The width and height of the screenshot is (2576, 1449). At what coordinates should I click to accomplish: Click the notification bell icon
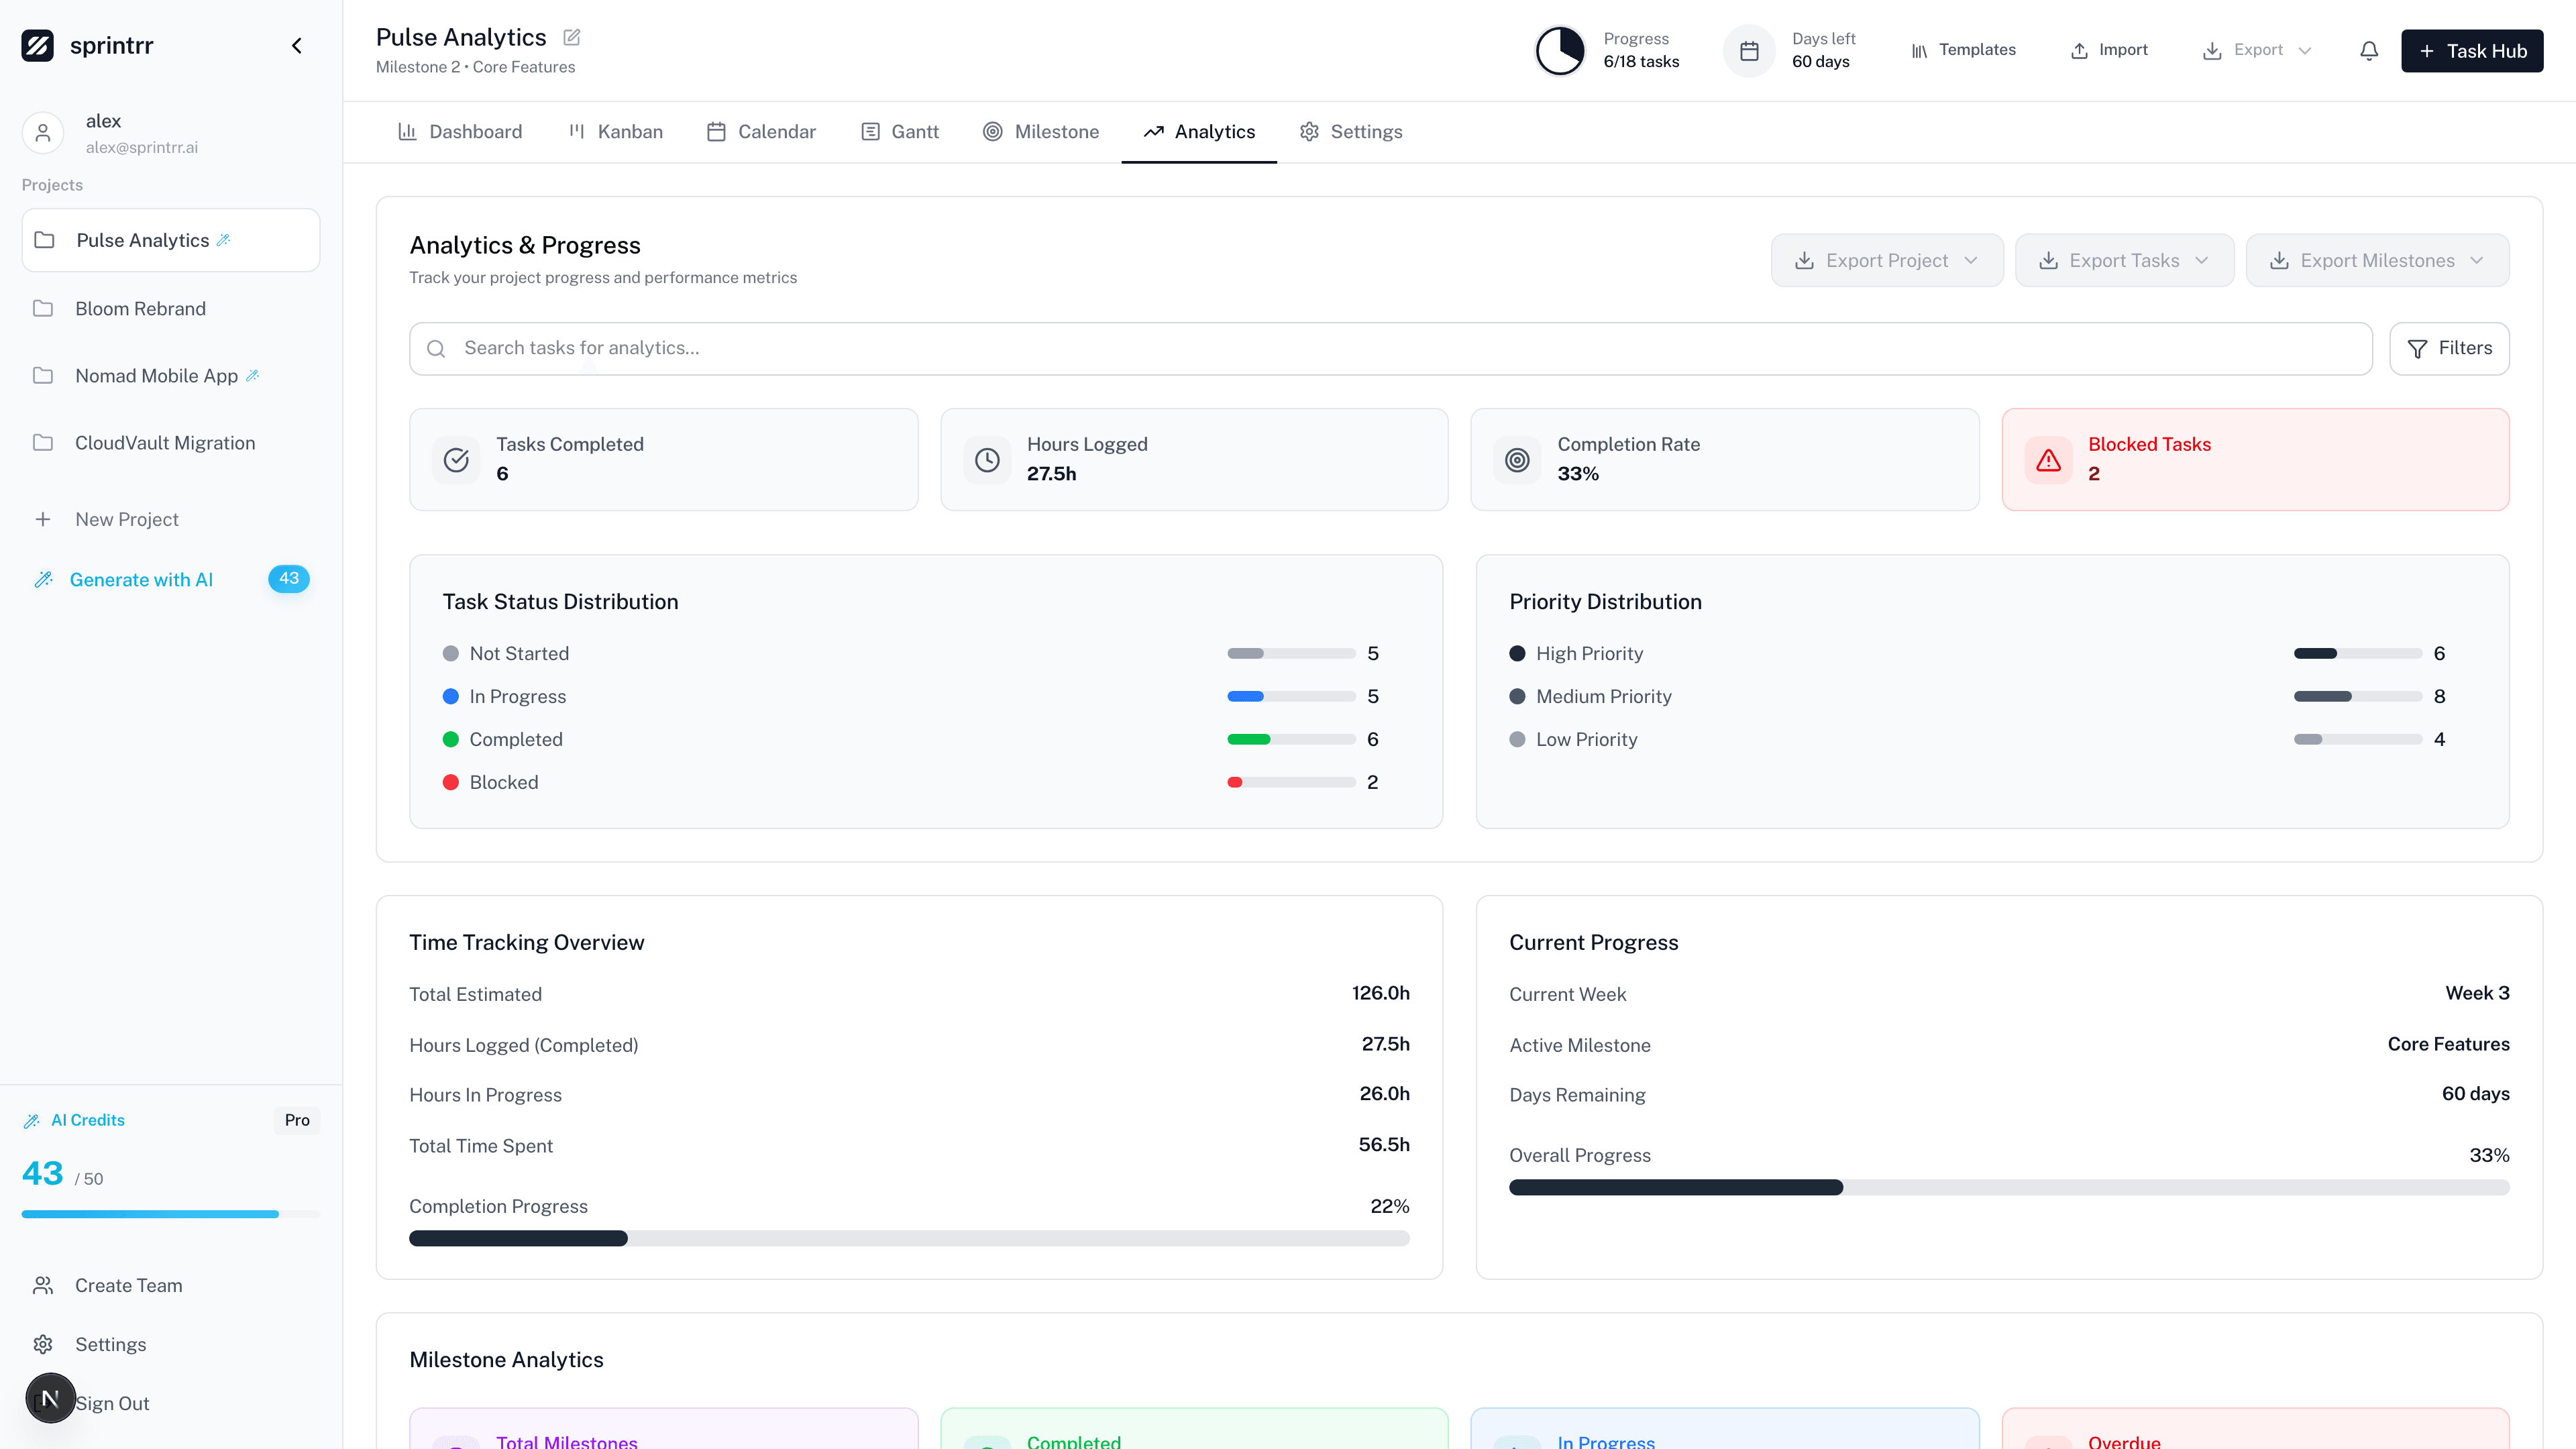coord(2369,50)
